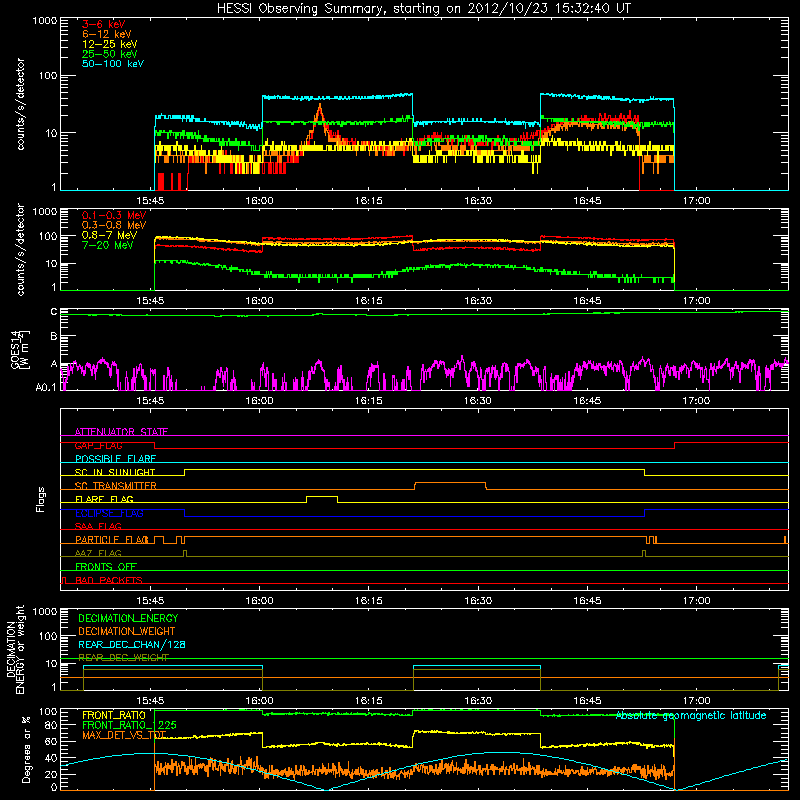Select the red 3-6 keV legend label
Screen dimensions: 800x800
[103, 24]
